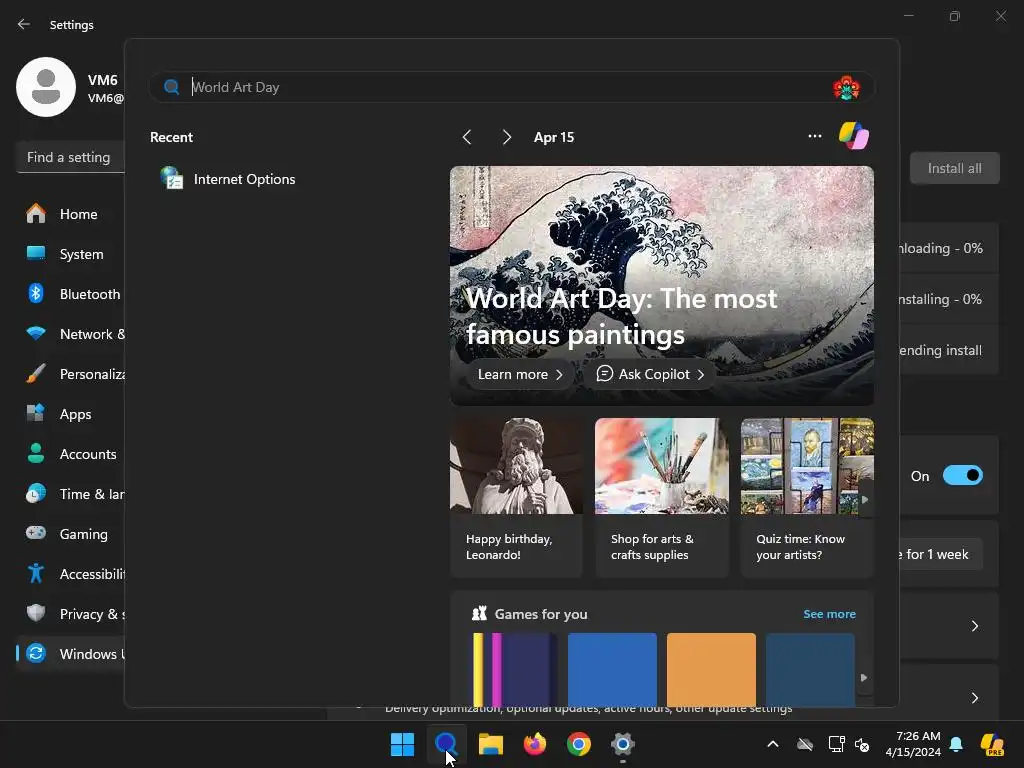Image resolution: width=1024 pixels, height=768 pixels.
Task: Open Personalization in Settings sidebar
Action: click(x=71, y=374)
